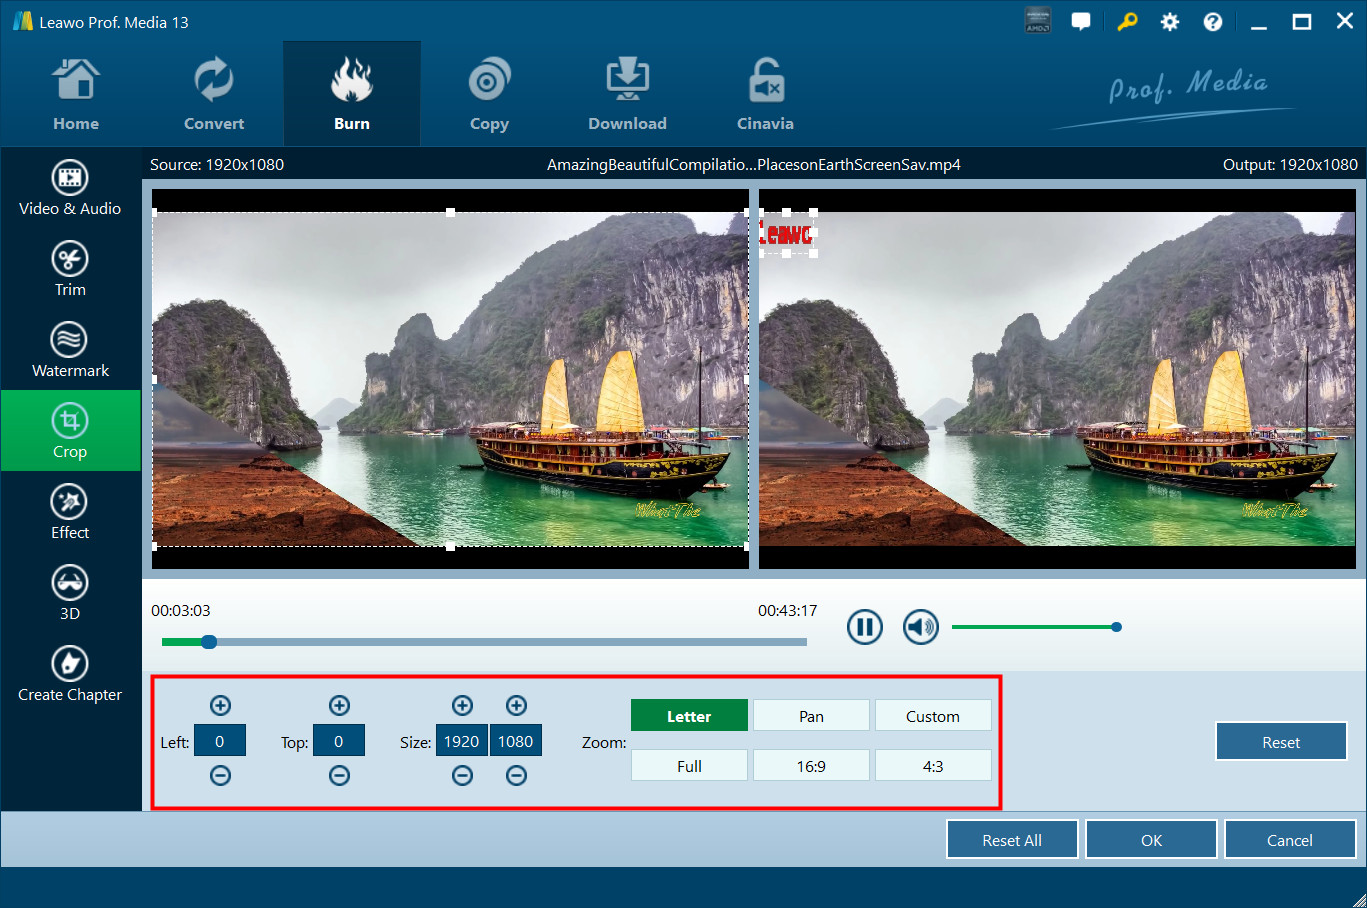Screen dimensions: 1367x908
Task: Increase the Left crop value
Action: tap(220, 706)
